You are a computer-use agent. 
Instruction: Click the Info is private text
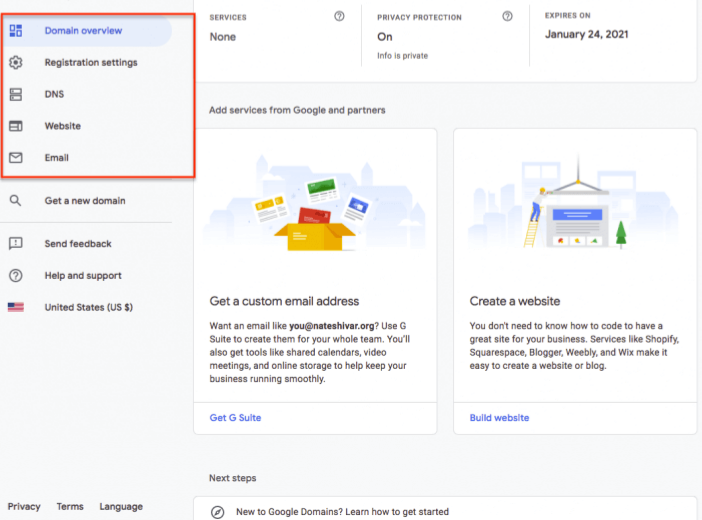(402, 56)
